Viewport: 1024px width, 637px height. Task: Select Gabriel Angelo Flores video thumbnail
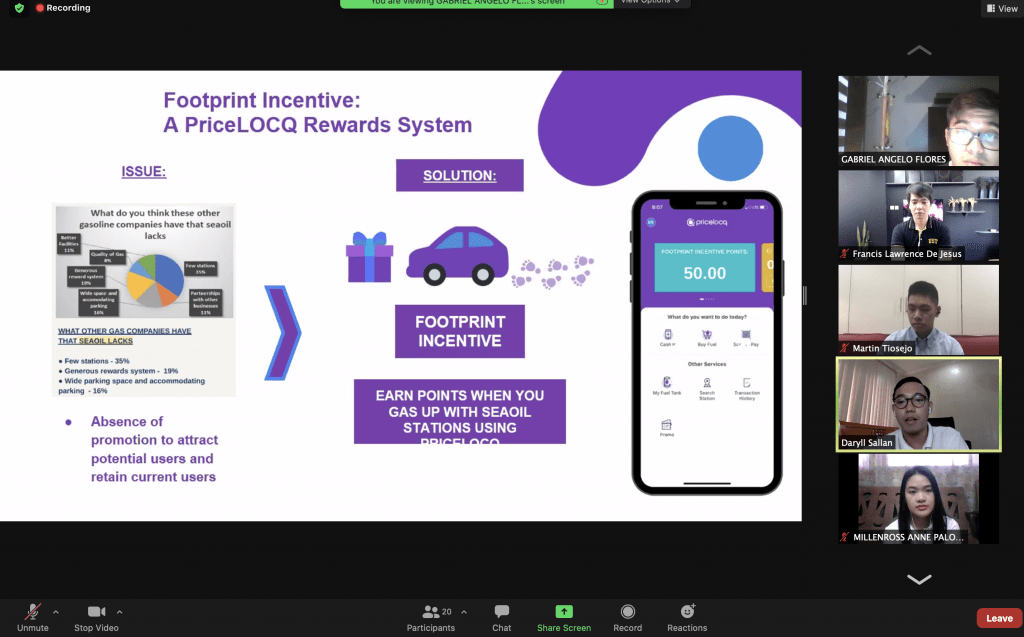(918, 121)
